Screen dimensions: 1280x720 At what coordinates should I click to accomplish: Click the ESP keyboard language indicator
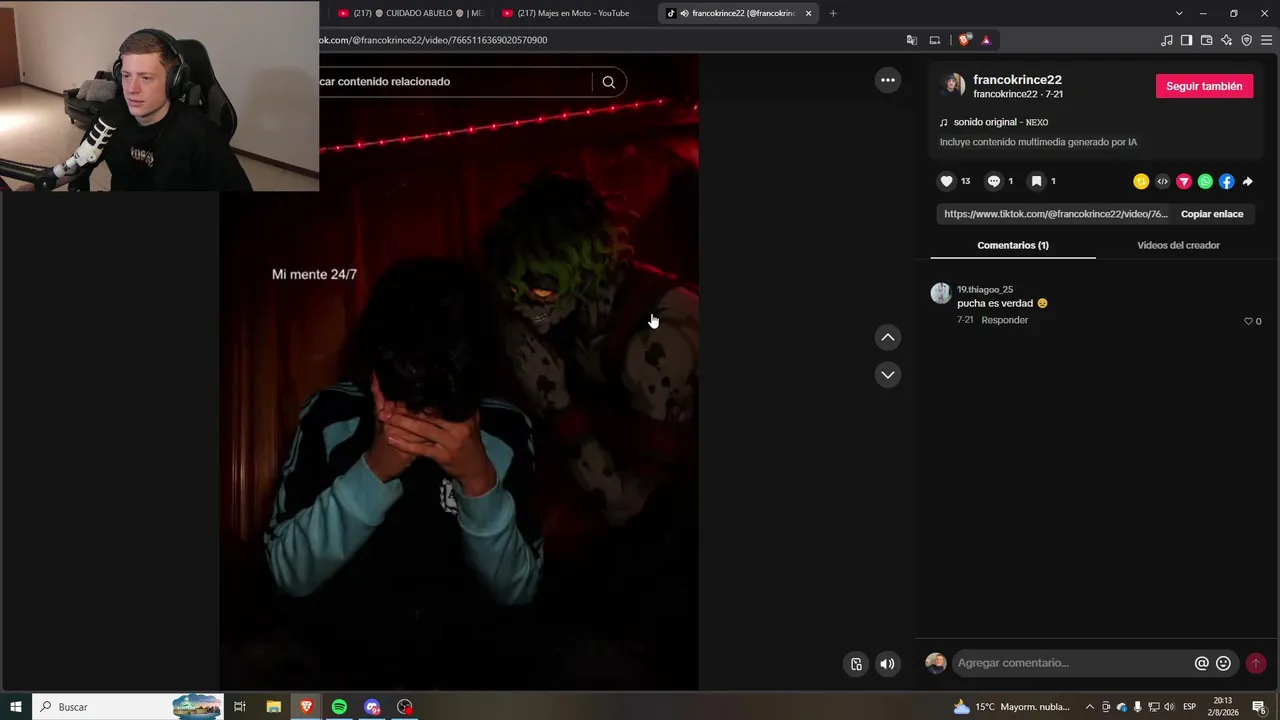click(x=1190, y=707)
